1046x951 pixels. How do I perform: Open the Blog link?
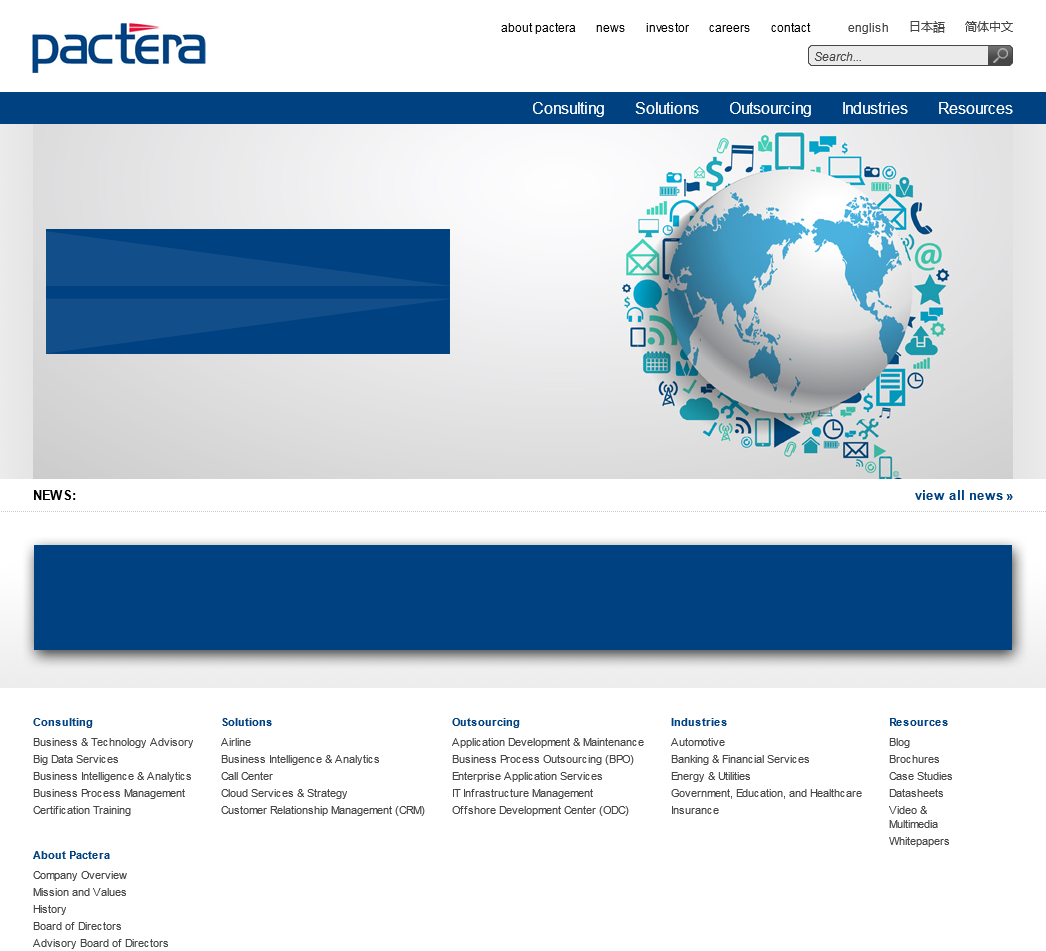[x=899, y=742]
